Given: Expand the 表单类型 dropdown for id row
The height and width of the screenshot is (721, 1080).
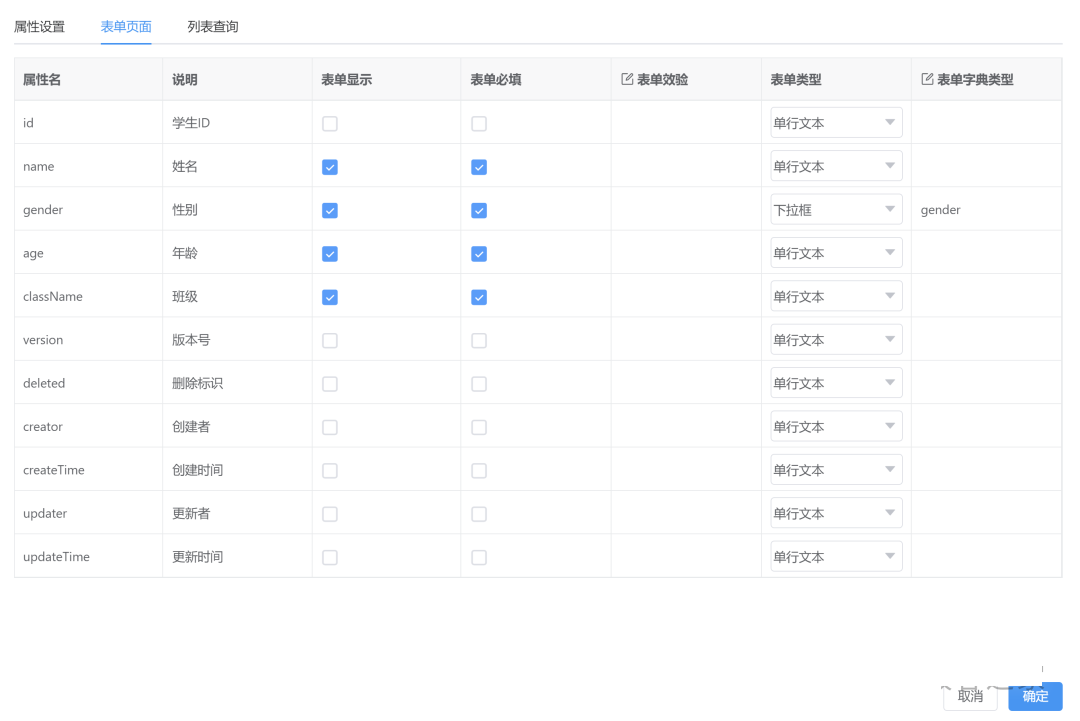Looking at the screenshot, I should (836, 123).
